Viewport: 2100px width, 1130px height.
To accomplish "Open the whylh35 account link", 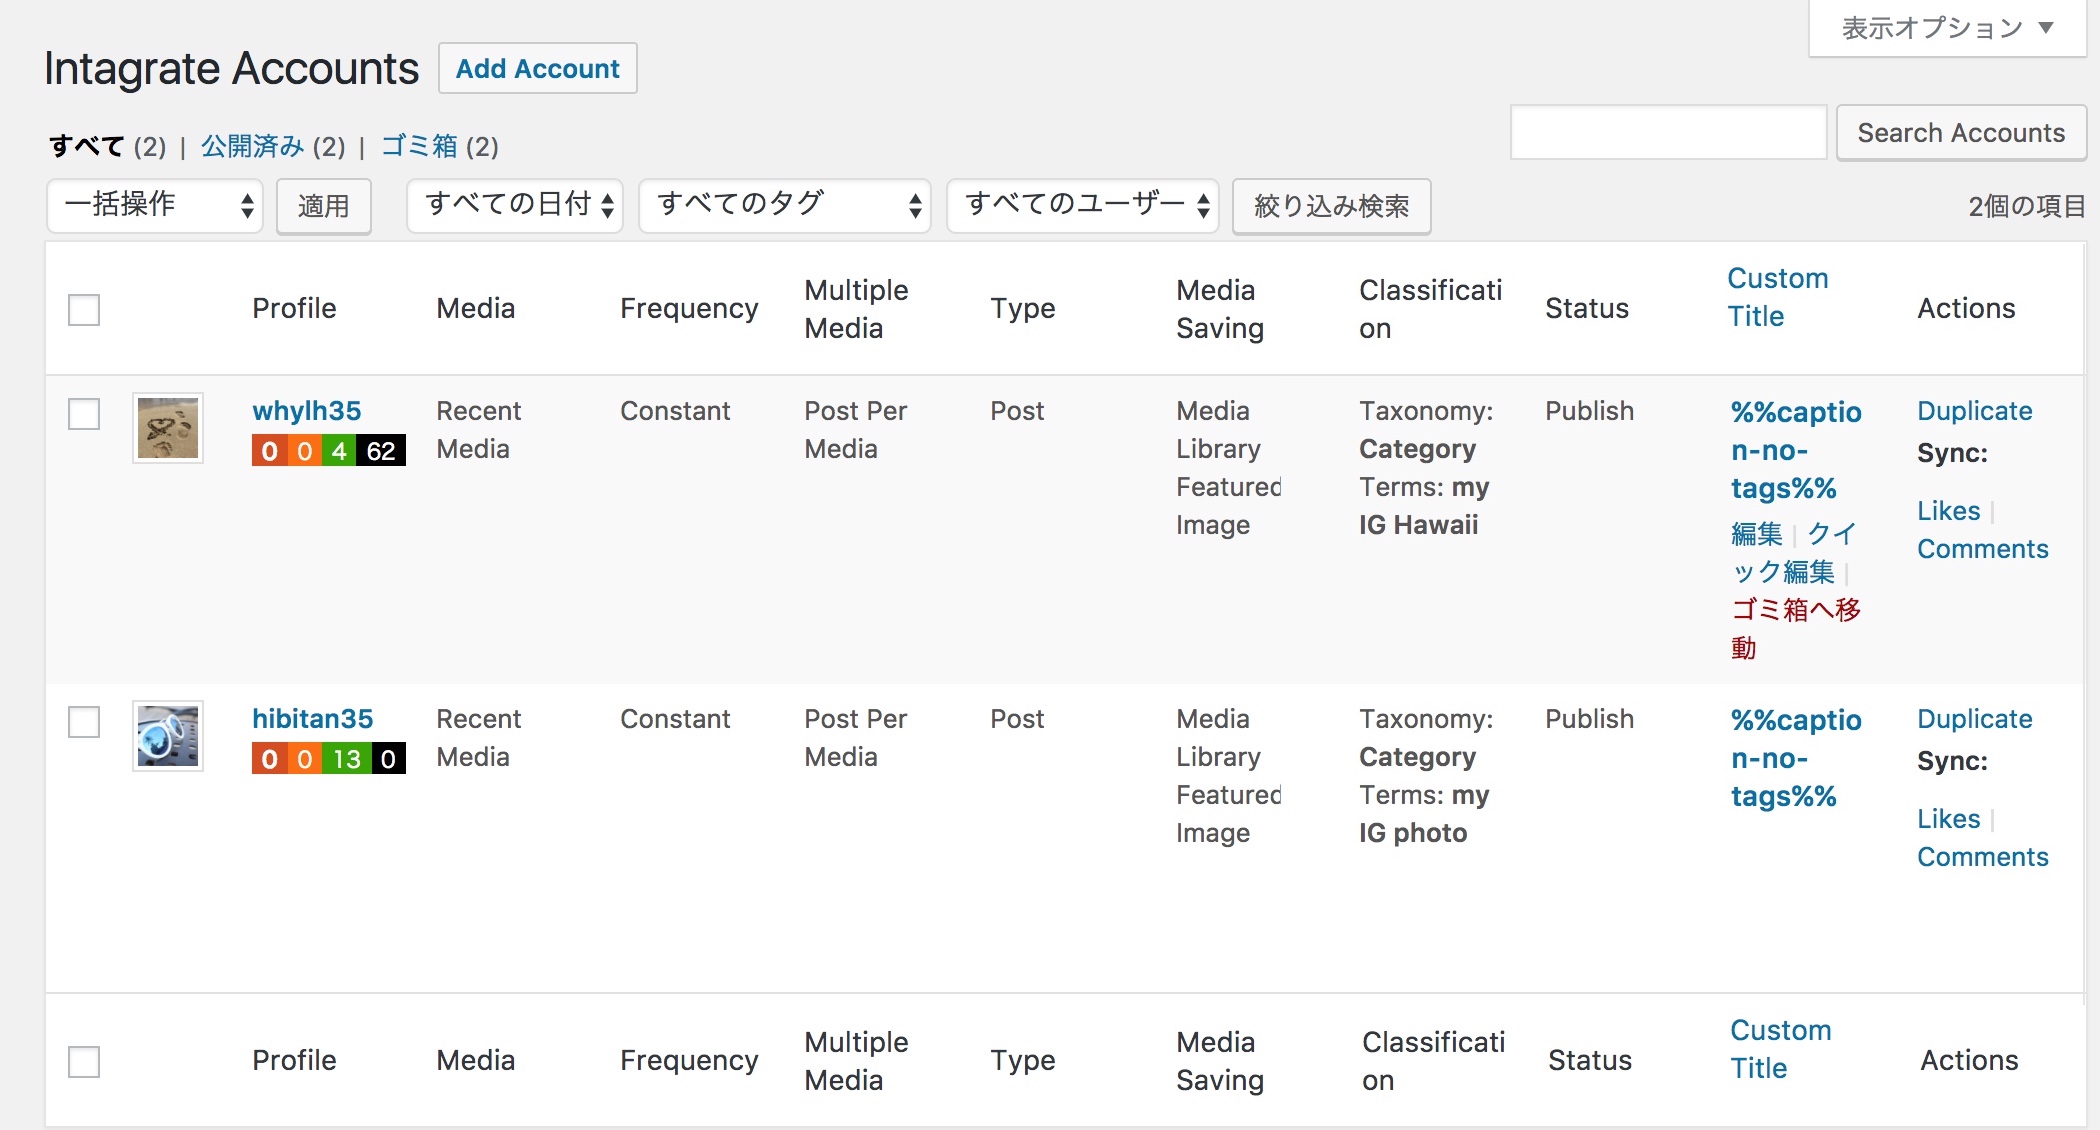I will (306, 411).
